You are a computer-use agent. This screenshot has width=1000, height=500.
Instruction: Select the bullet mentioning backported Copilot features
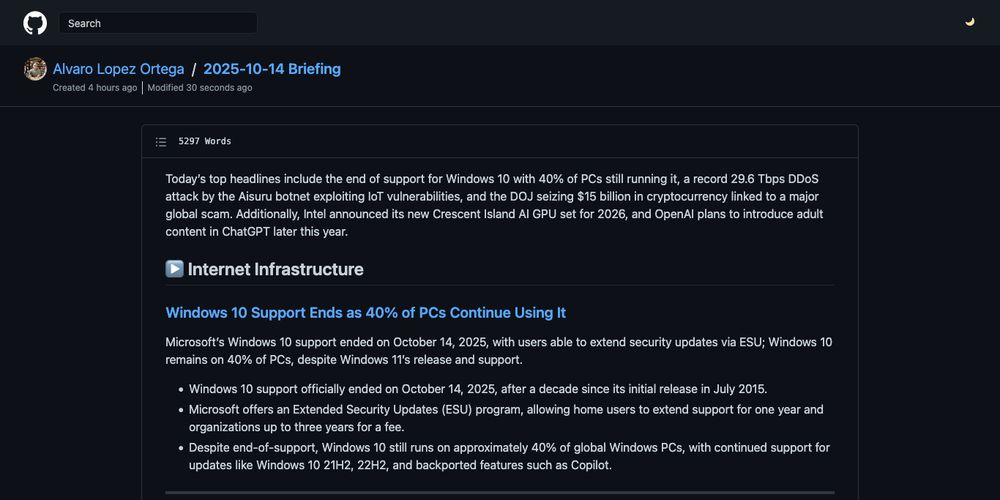point(509,456)
